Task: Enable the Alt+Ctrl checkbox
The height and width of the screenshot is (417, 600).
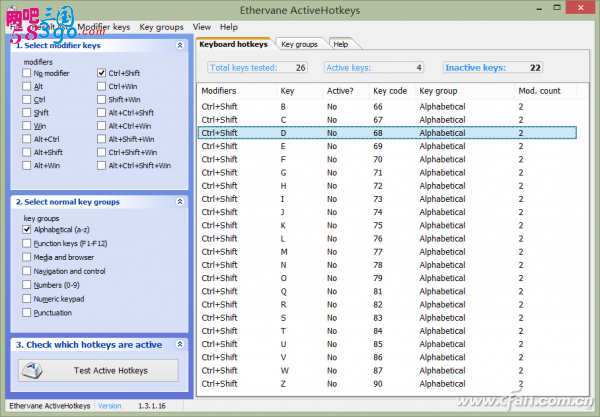Action: coord(26,139)
